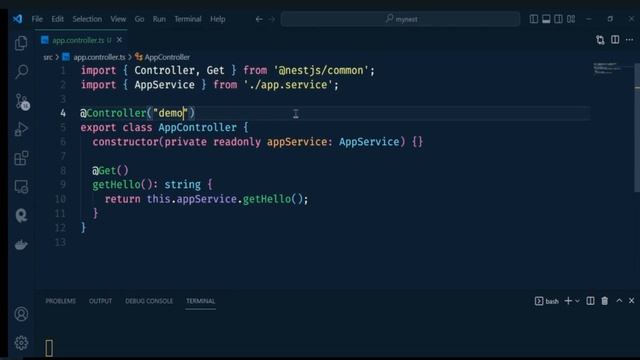
Task: Switch to the Debug Console panel tab
Action: (x=149, y=301)
